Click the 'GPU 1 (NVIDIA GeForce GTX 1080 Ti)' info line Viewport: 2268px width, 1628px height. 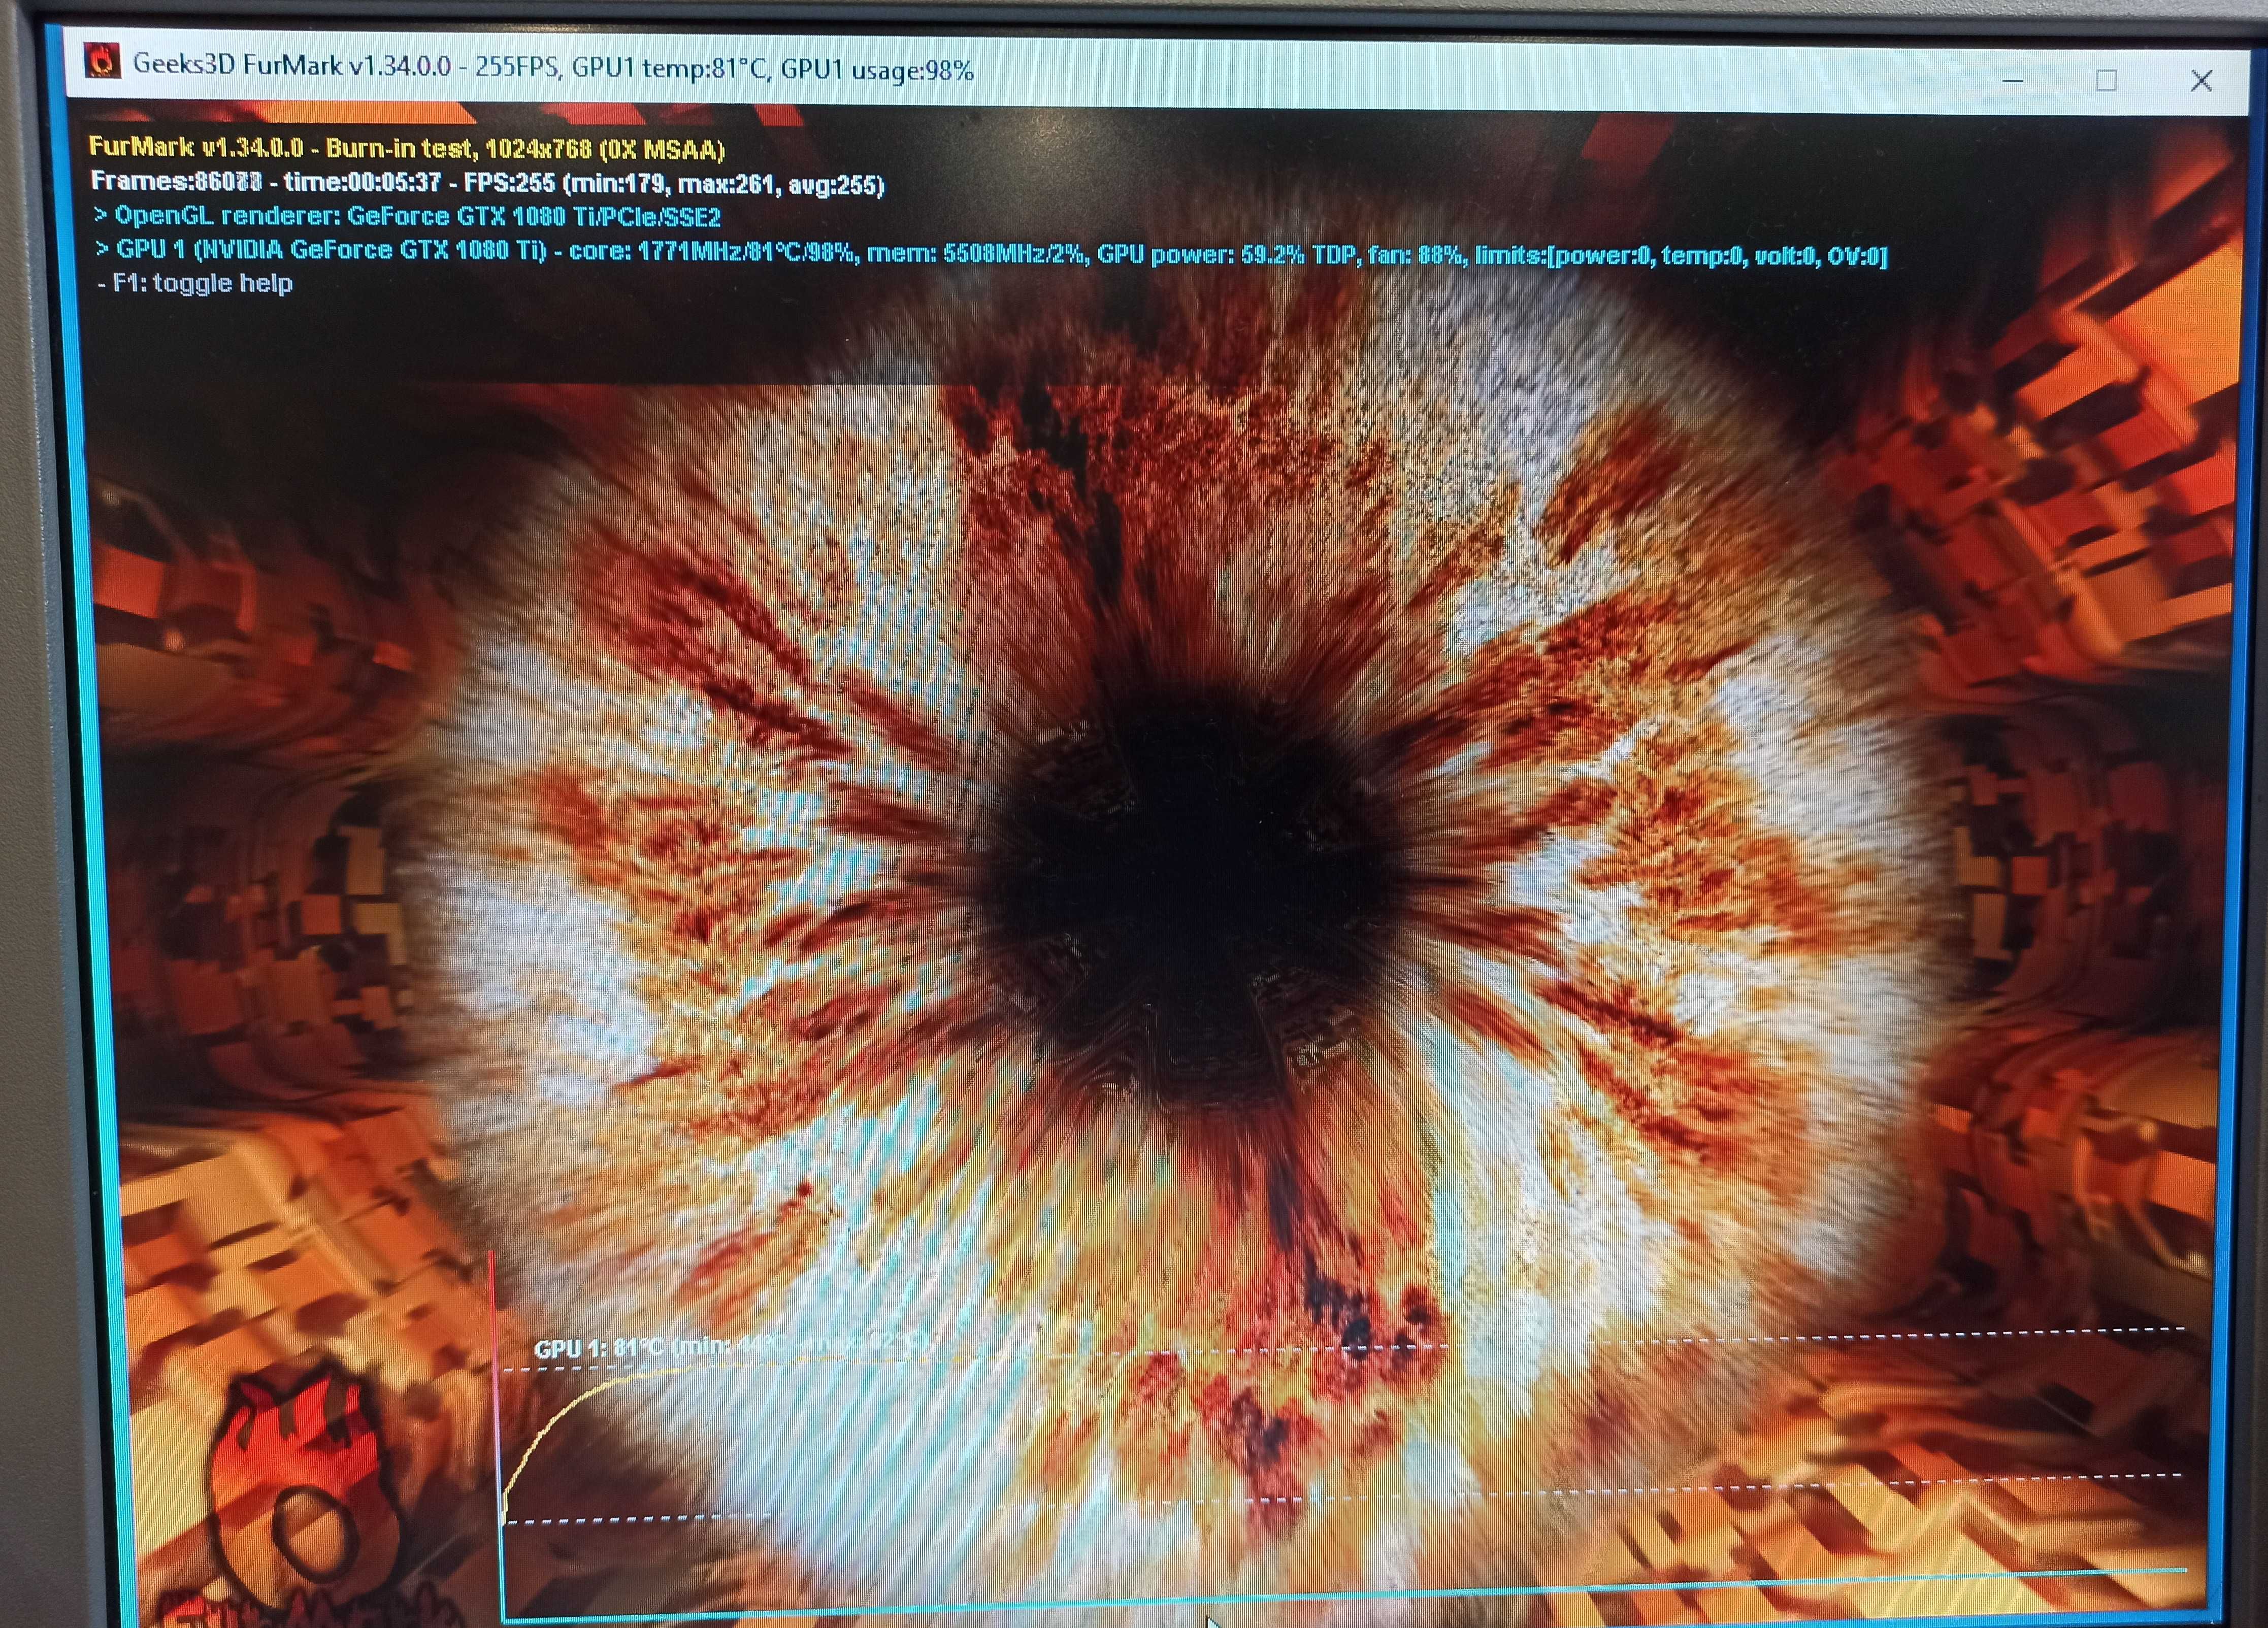991,252
